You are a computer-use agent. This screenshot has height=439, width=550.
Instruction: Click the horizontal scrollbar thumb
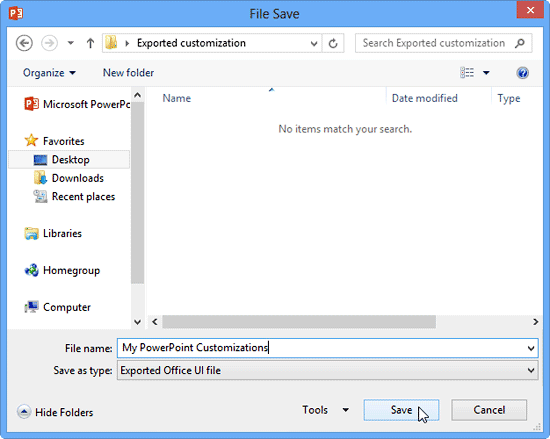[x=299, y=322]
